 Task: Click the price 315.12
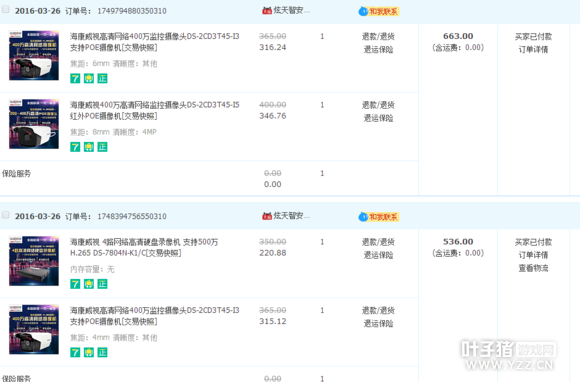click(x=273, y=321)
